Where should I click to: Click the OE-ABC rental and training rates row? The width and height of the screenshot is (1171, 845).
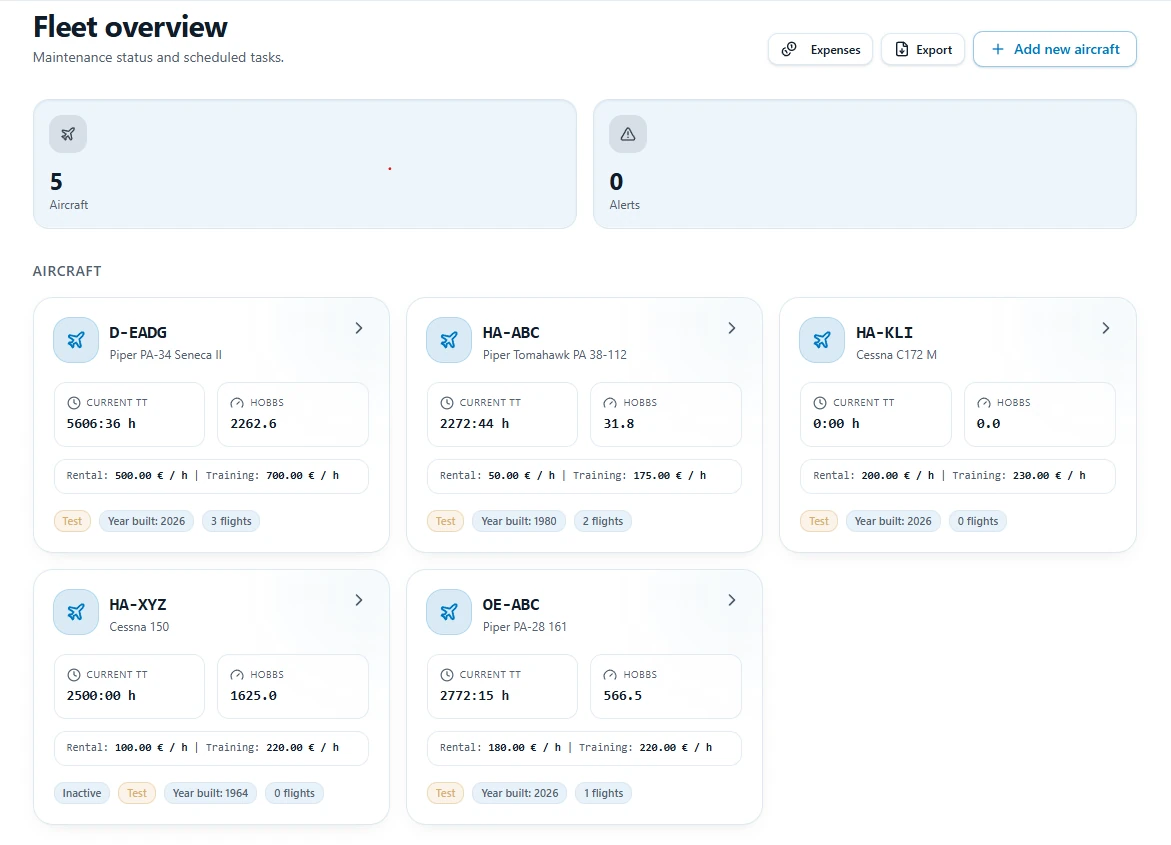tap(584, 748)
